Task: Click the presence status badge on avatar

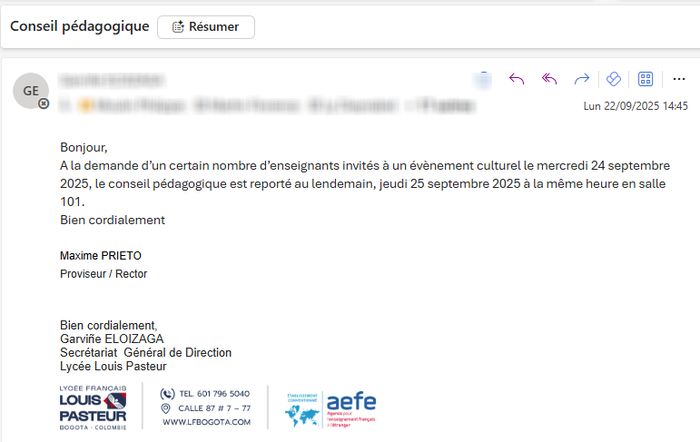Action: tap(44, 102)
